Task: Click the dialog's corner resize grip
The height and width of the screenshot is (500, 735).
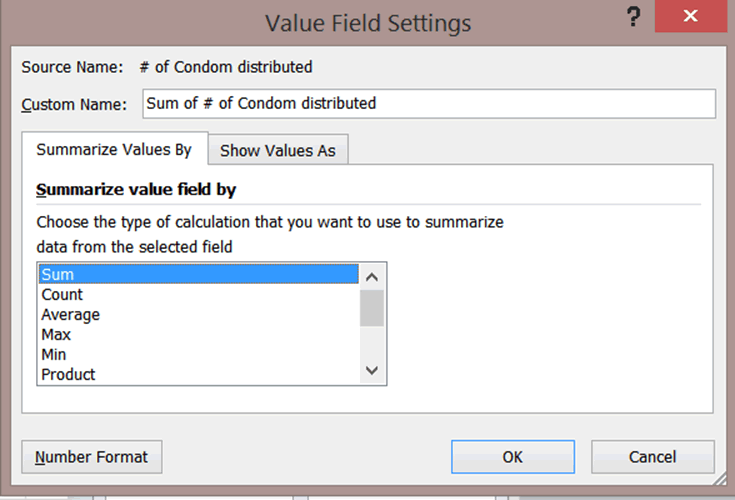Action: pos(720,479)
